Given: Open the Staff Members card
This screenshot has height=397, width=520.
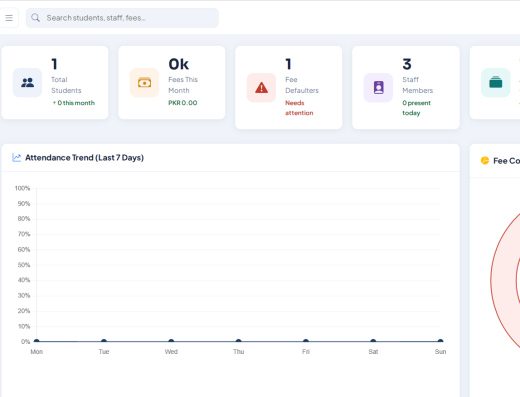Looking at the screenshot, I should tap(406, 88).
